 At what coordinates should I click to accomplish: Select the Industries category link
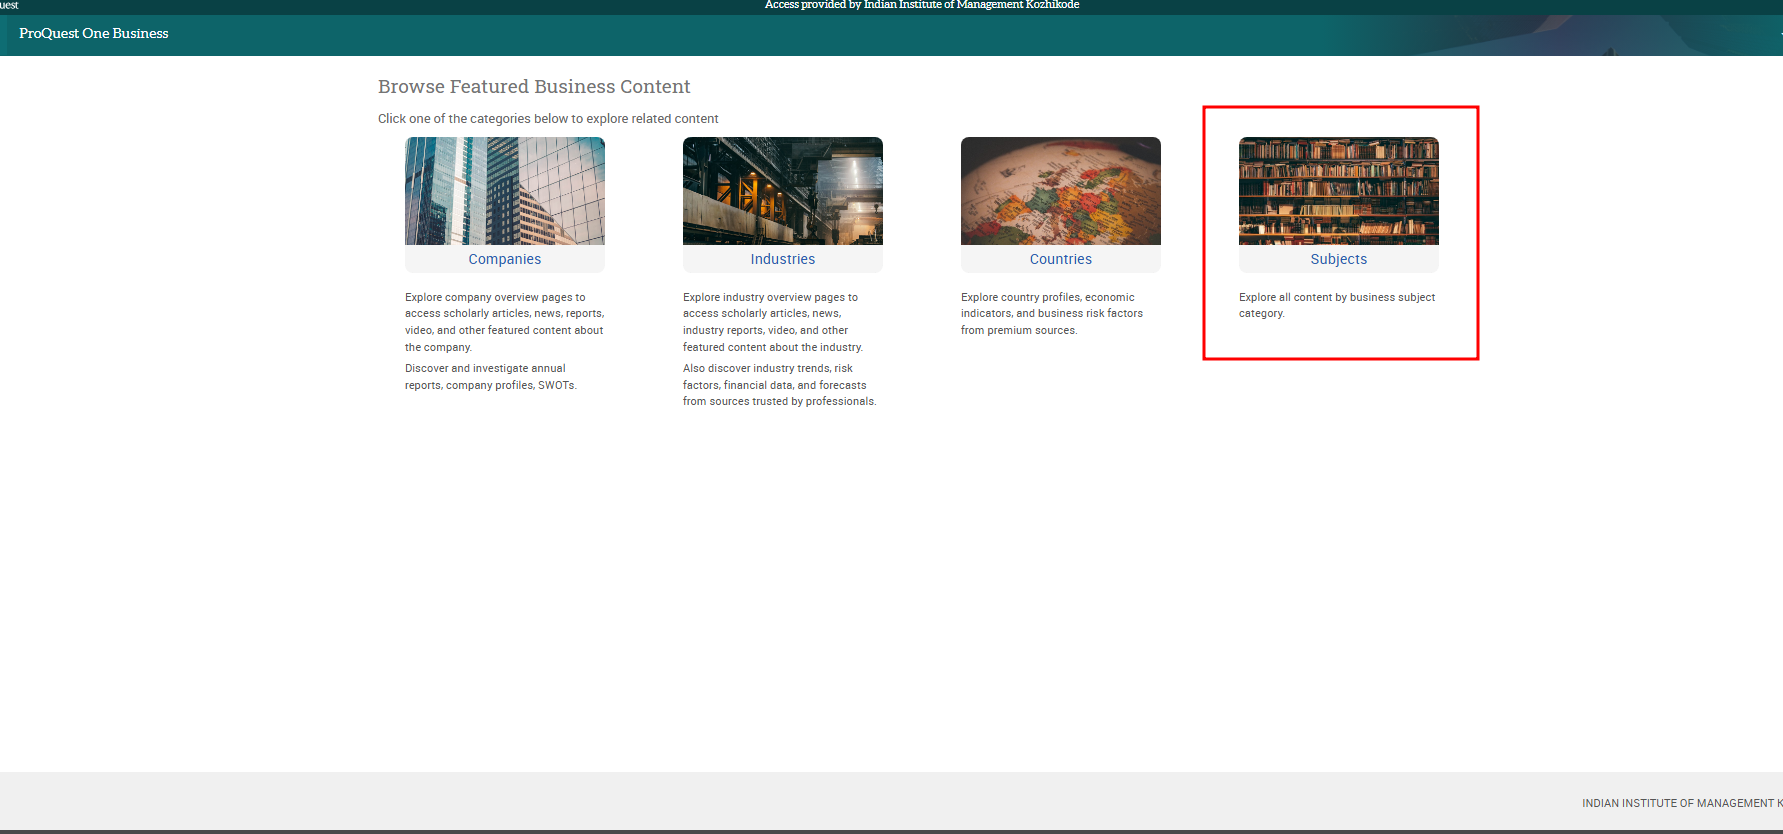click(x=782, y=259)
